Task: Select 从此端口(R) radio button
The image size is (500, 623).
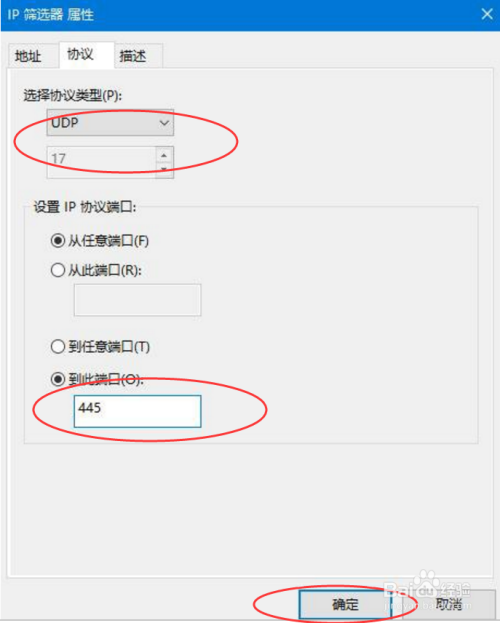Action: [x=58, y=270]
